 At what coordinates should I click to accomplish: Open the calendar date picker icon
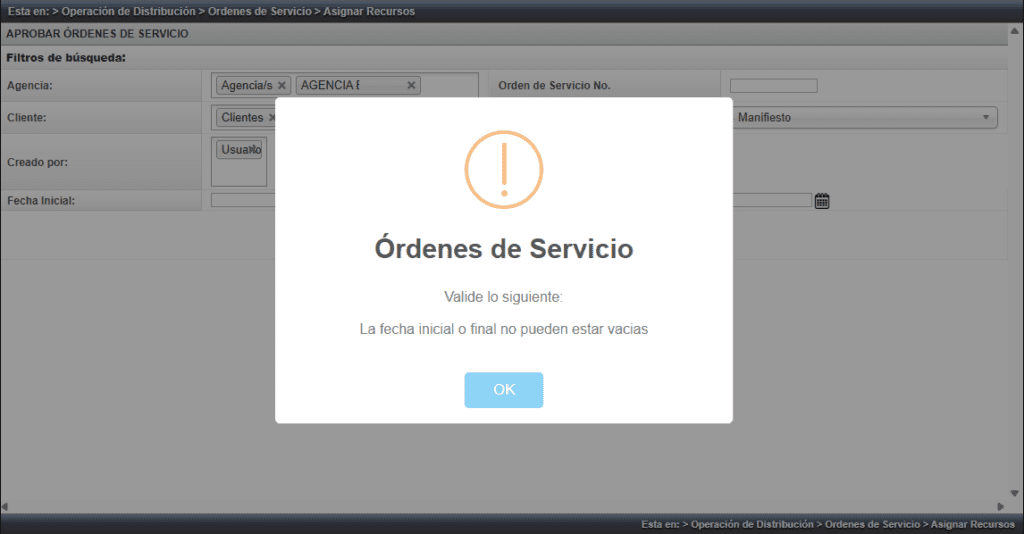pos(822,201)
